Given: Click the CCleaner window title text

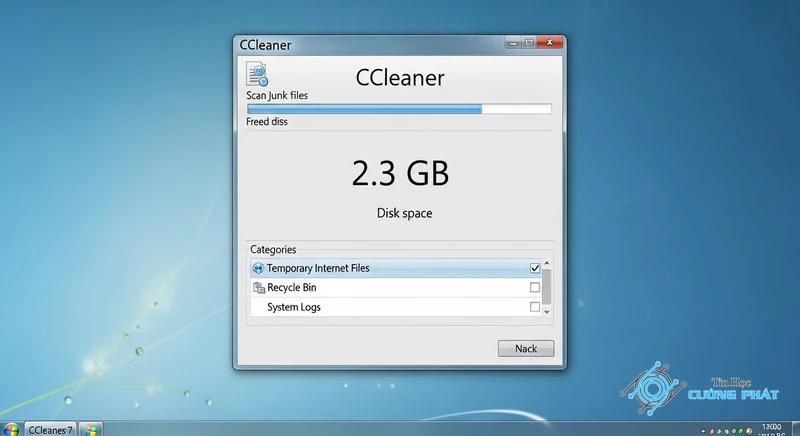Looking at the screenshot, I should (x=265, y=45).
